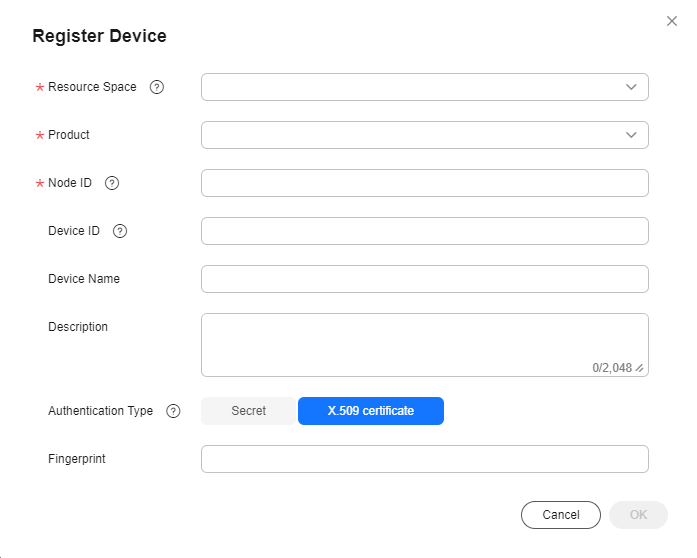Open the Product selection field
This screenshot has height=558, width=697.
[425, 135]
